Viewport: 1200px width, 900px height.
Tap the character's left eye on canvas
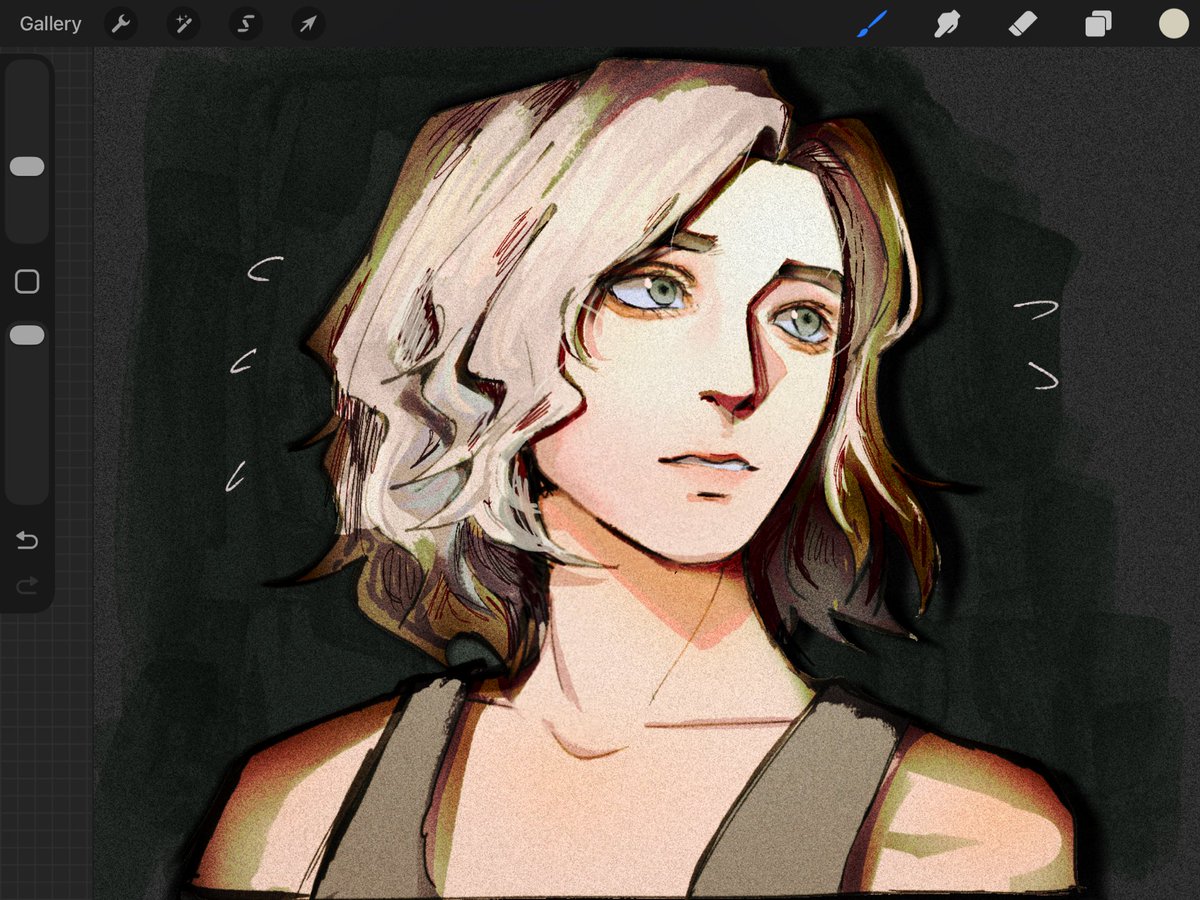(x=803, y=322)
